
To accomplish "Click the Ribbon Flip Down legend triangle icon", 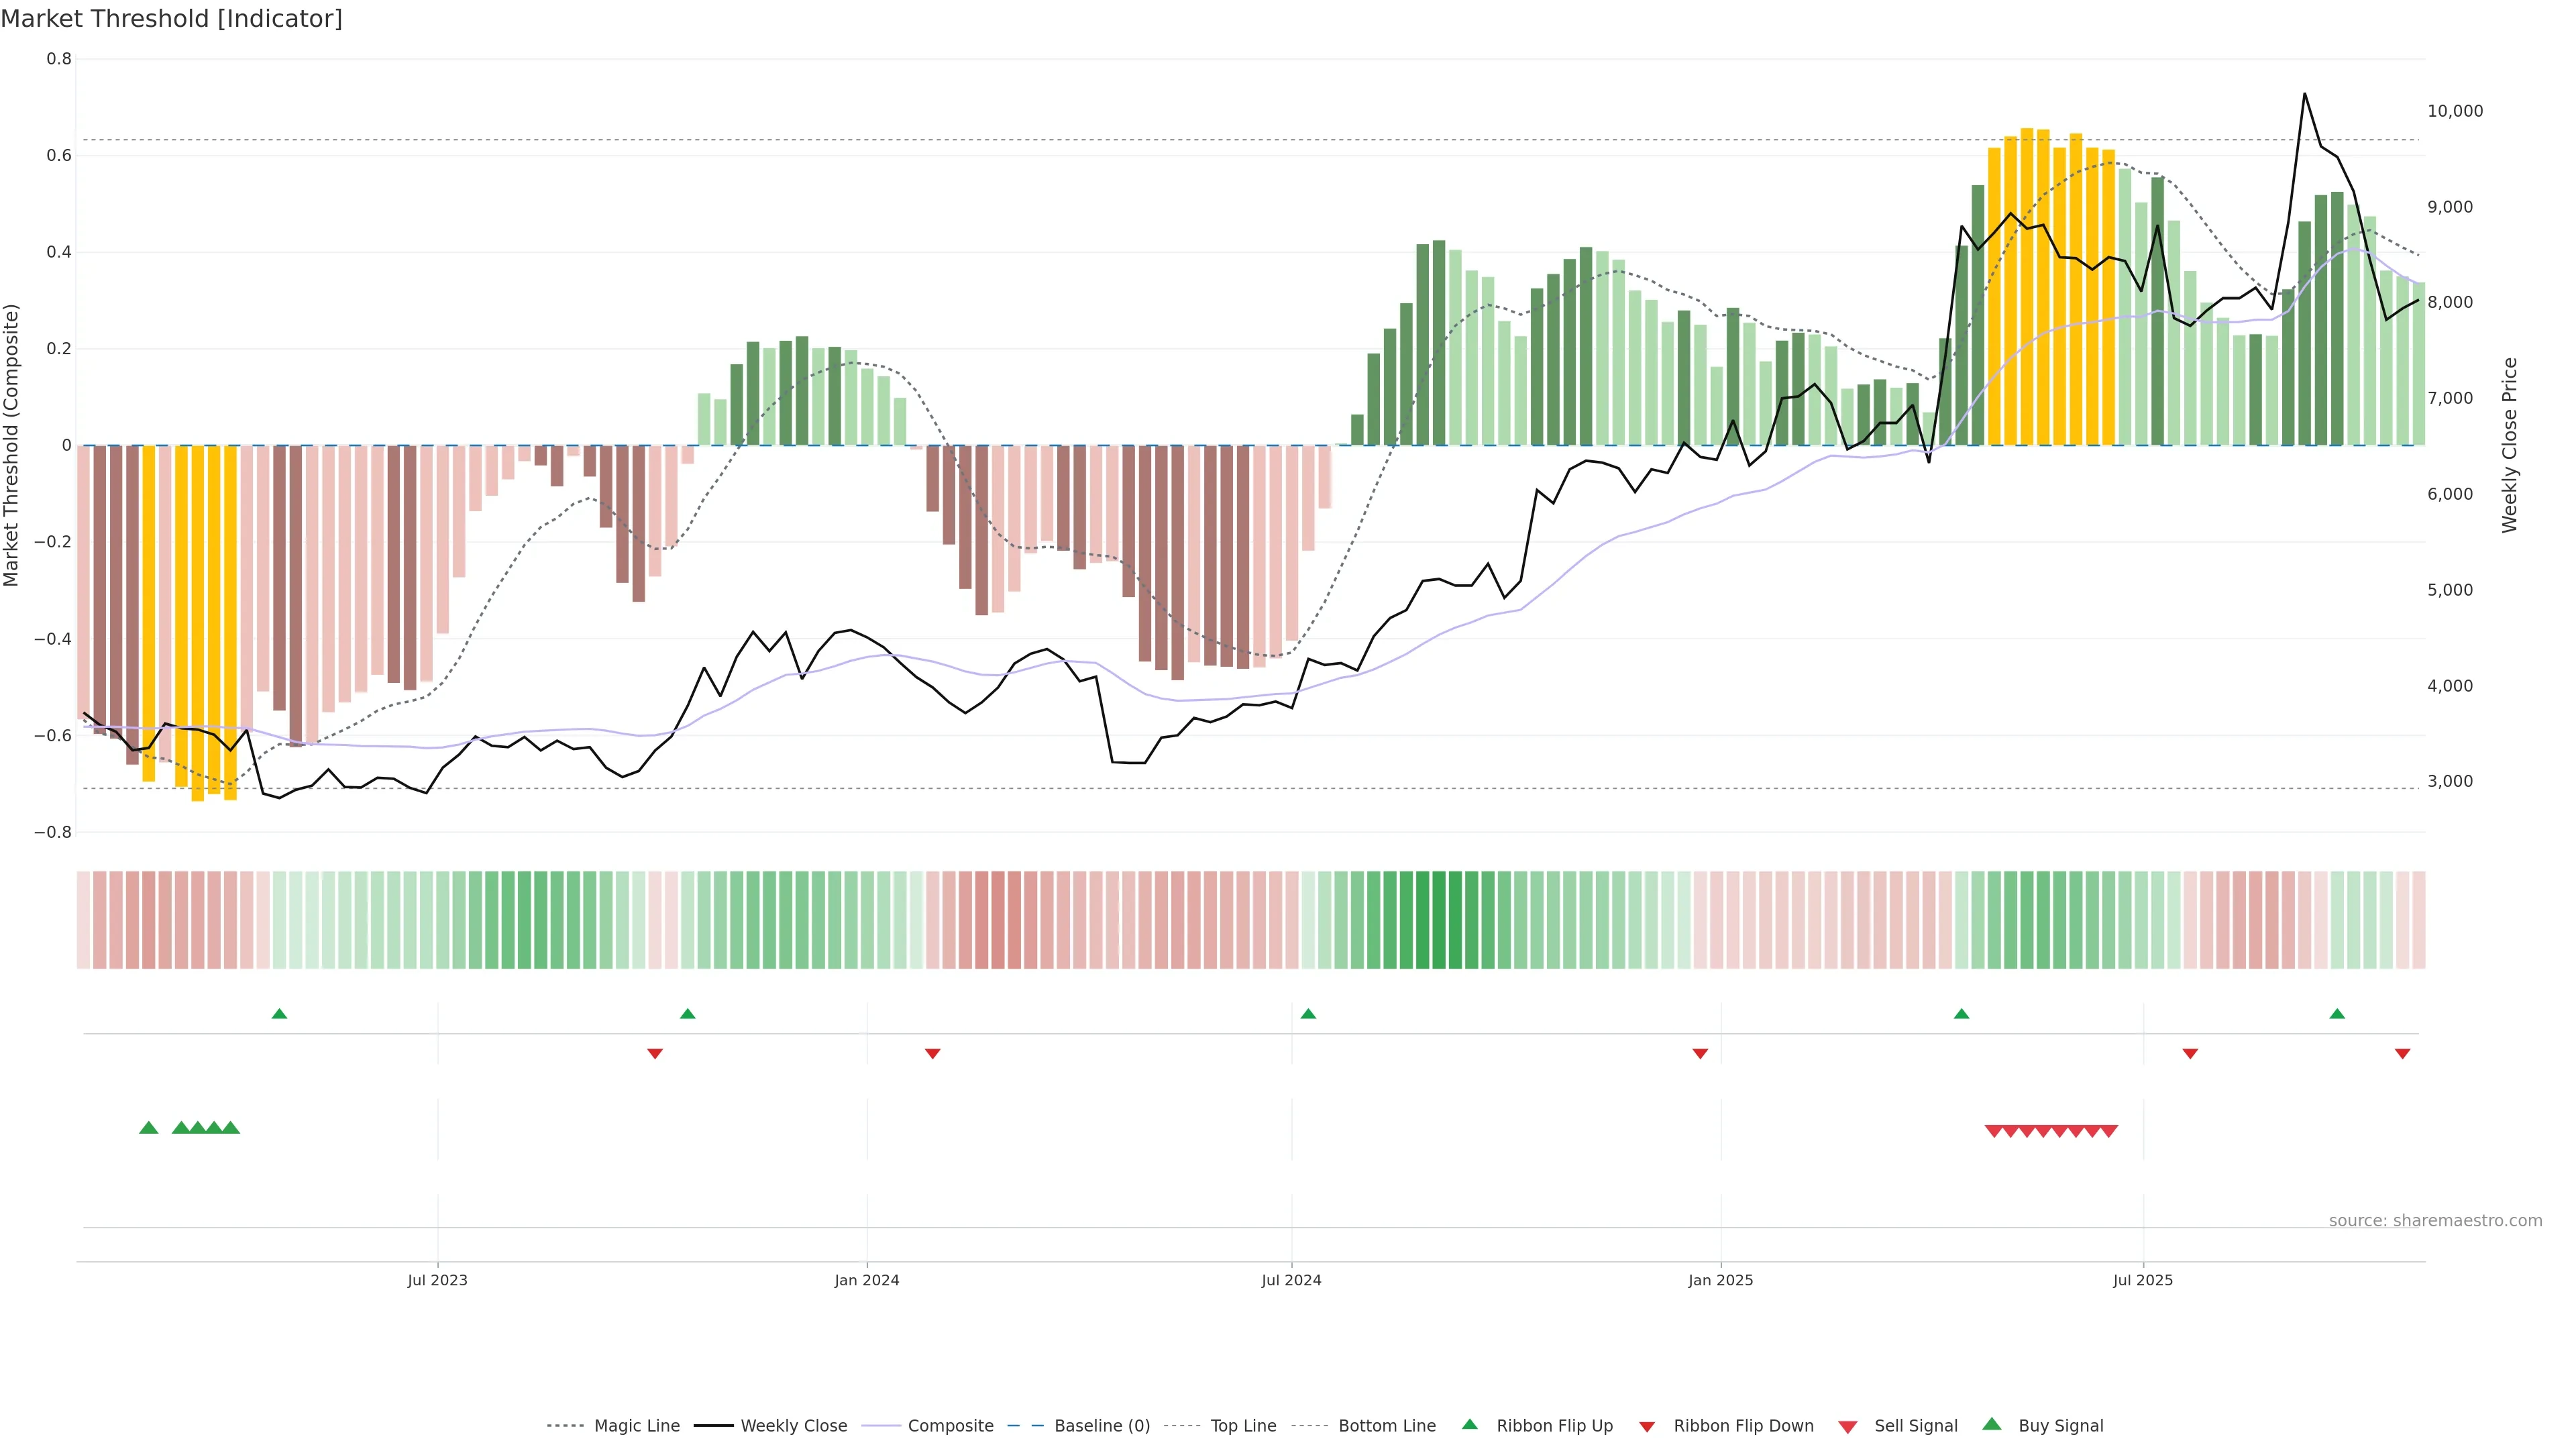I will coord(1646,1427).
